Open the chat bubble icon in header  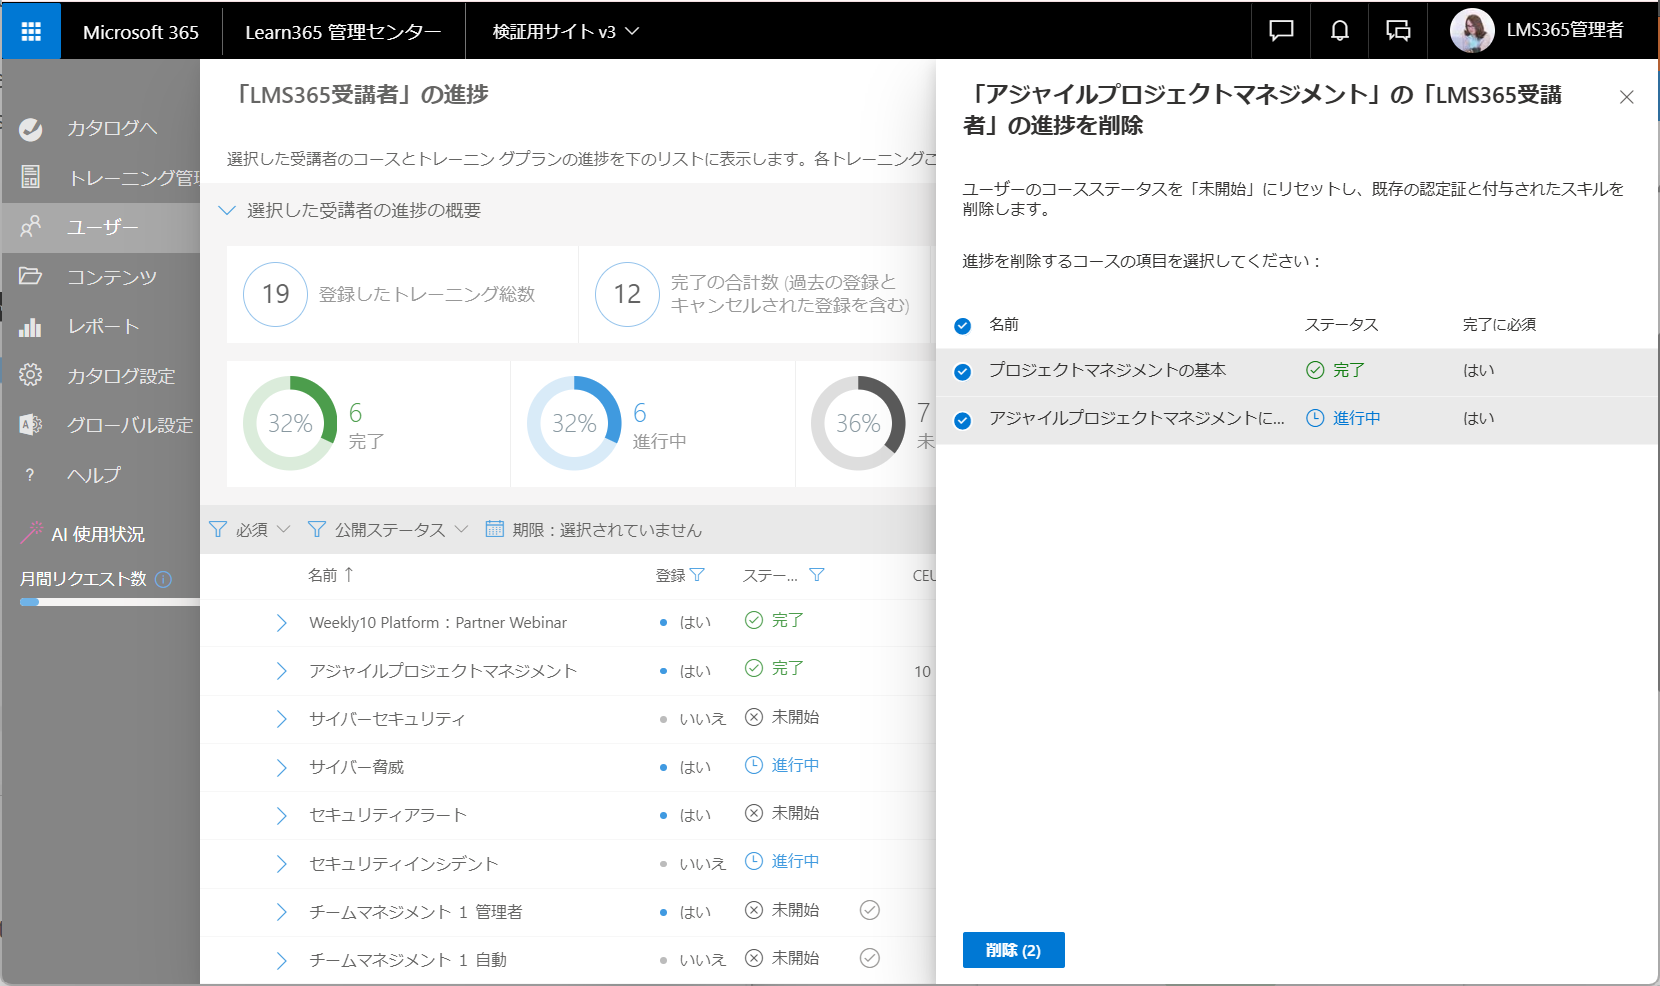click(1281, 31)
